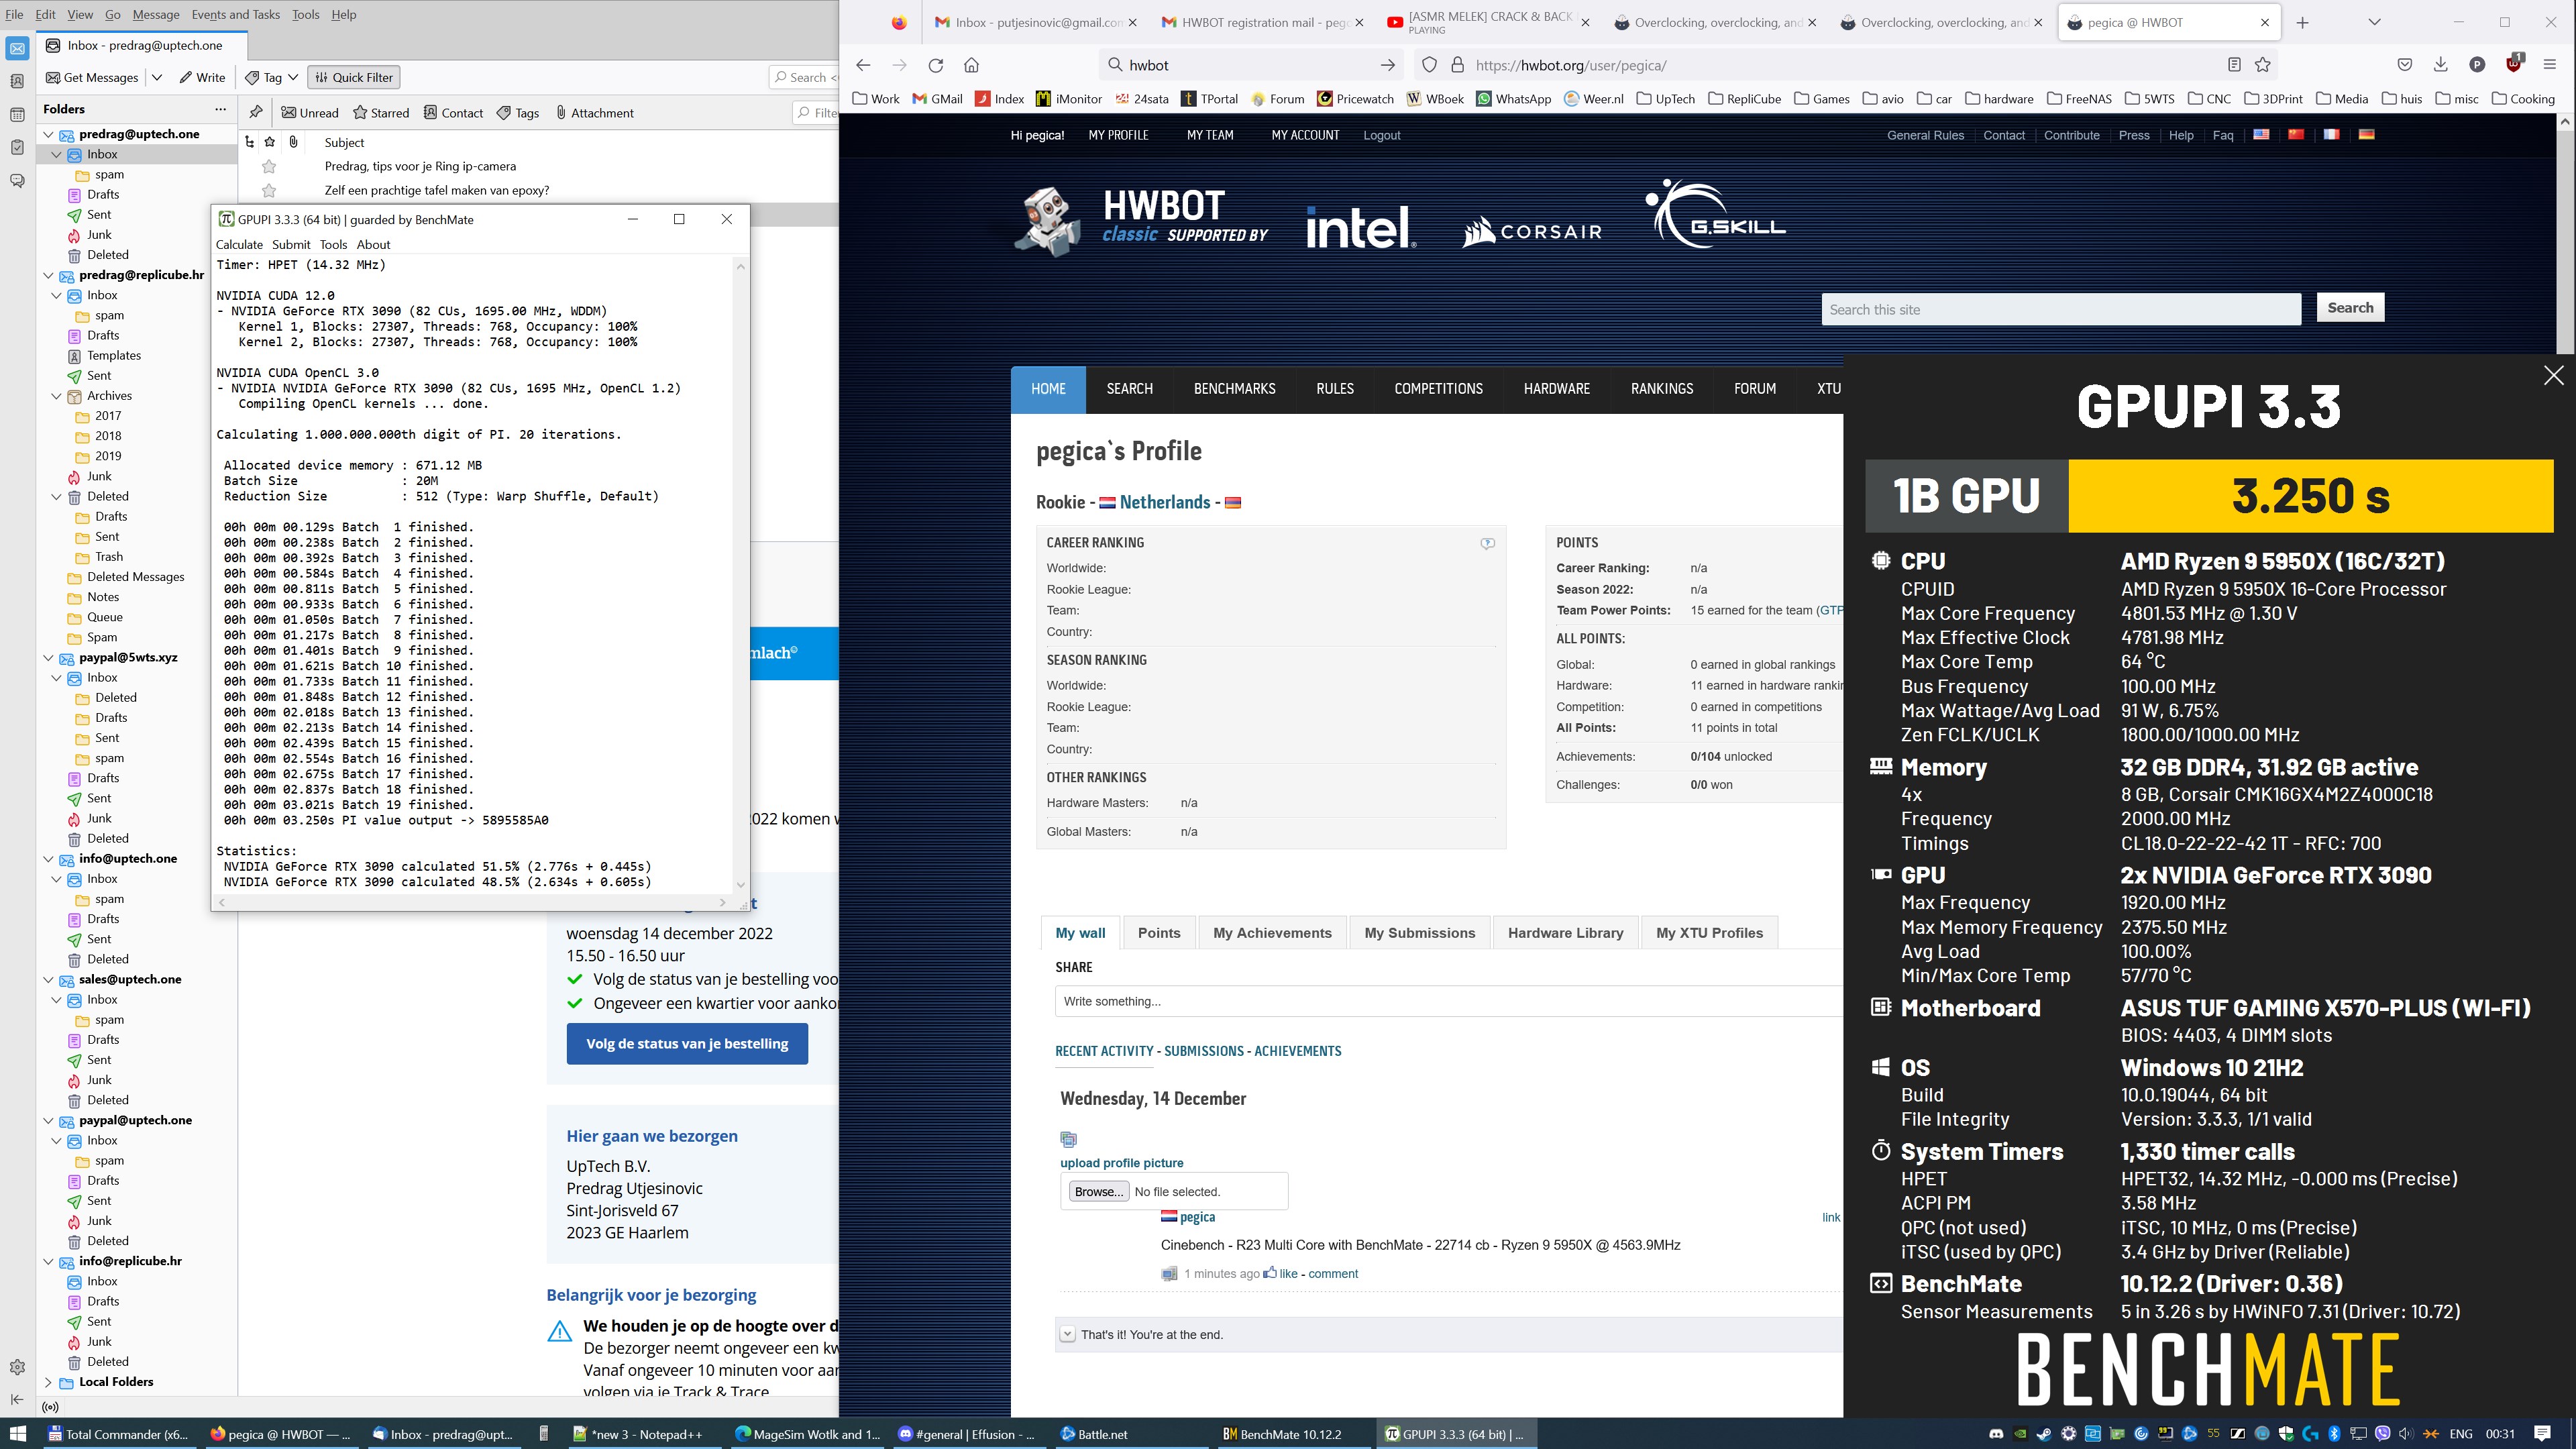This screenshot has width=2576, height=1449.
Task: Click the pin icon in Quick Filter bar
Action: (x=256, y=112)
